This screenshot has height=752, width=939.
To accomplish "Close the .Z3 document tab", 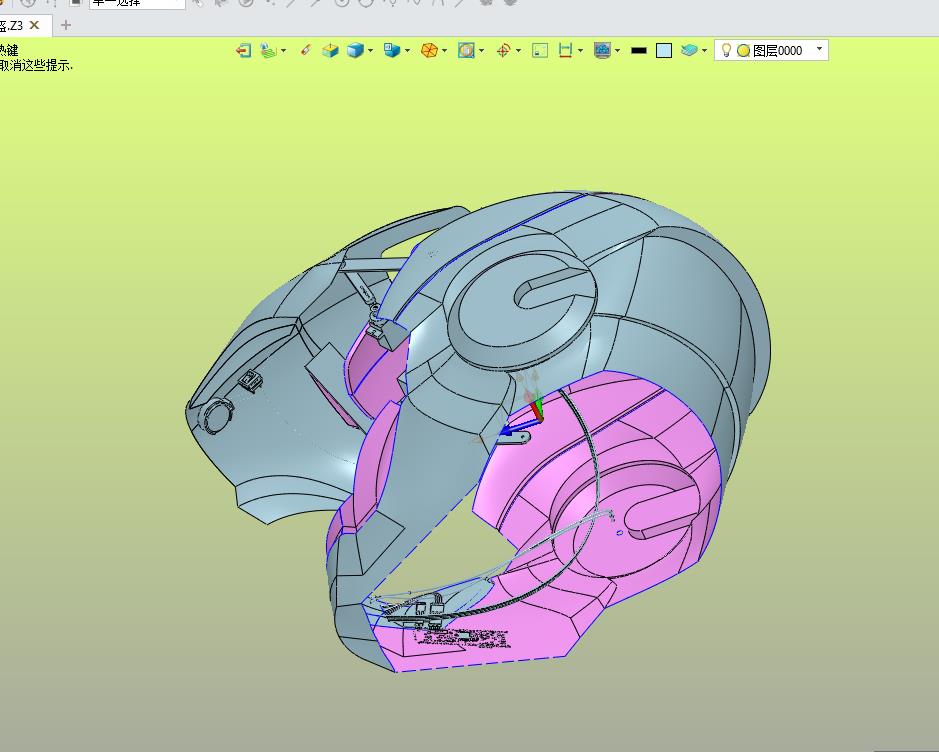I will pos(35,25).
